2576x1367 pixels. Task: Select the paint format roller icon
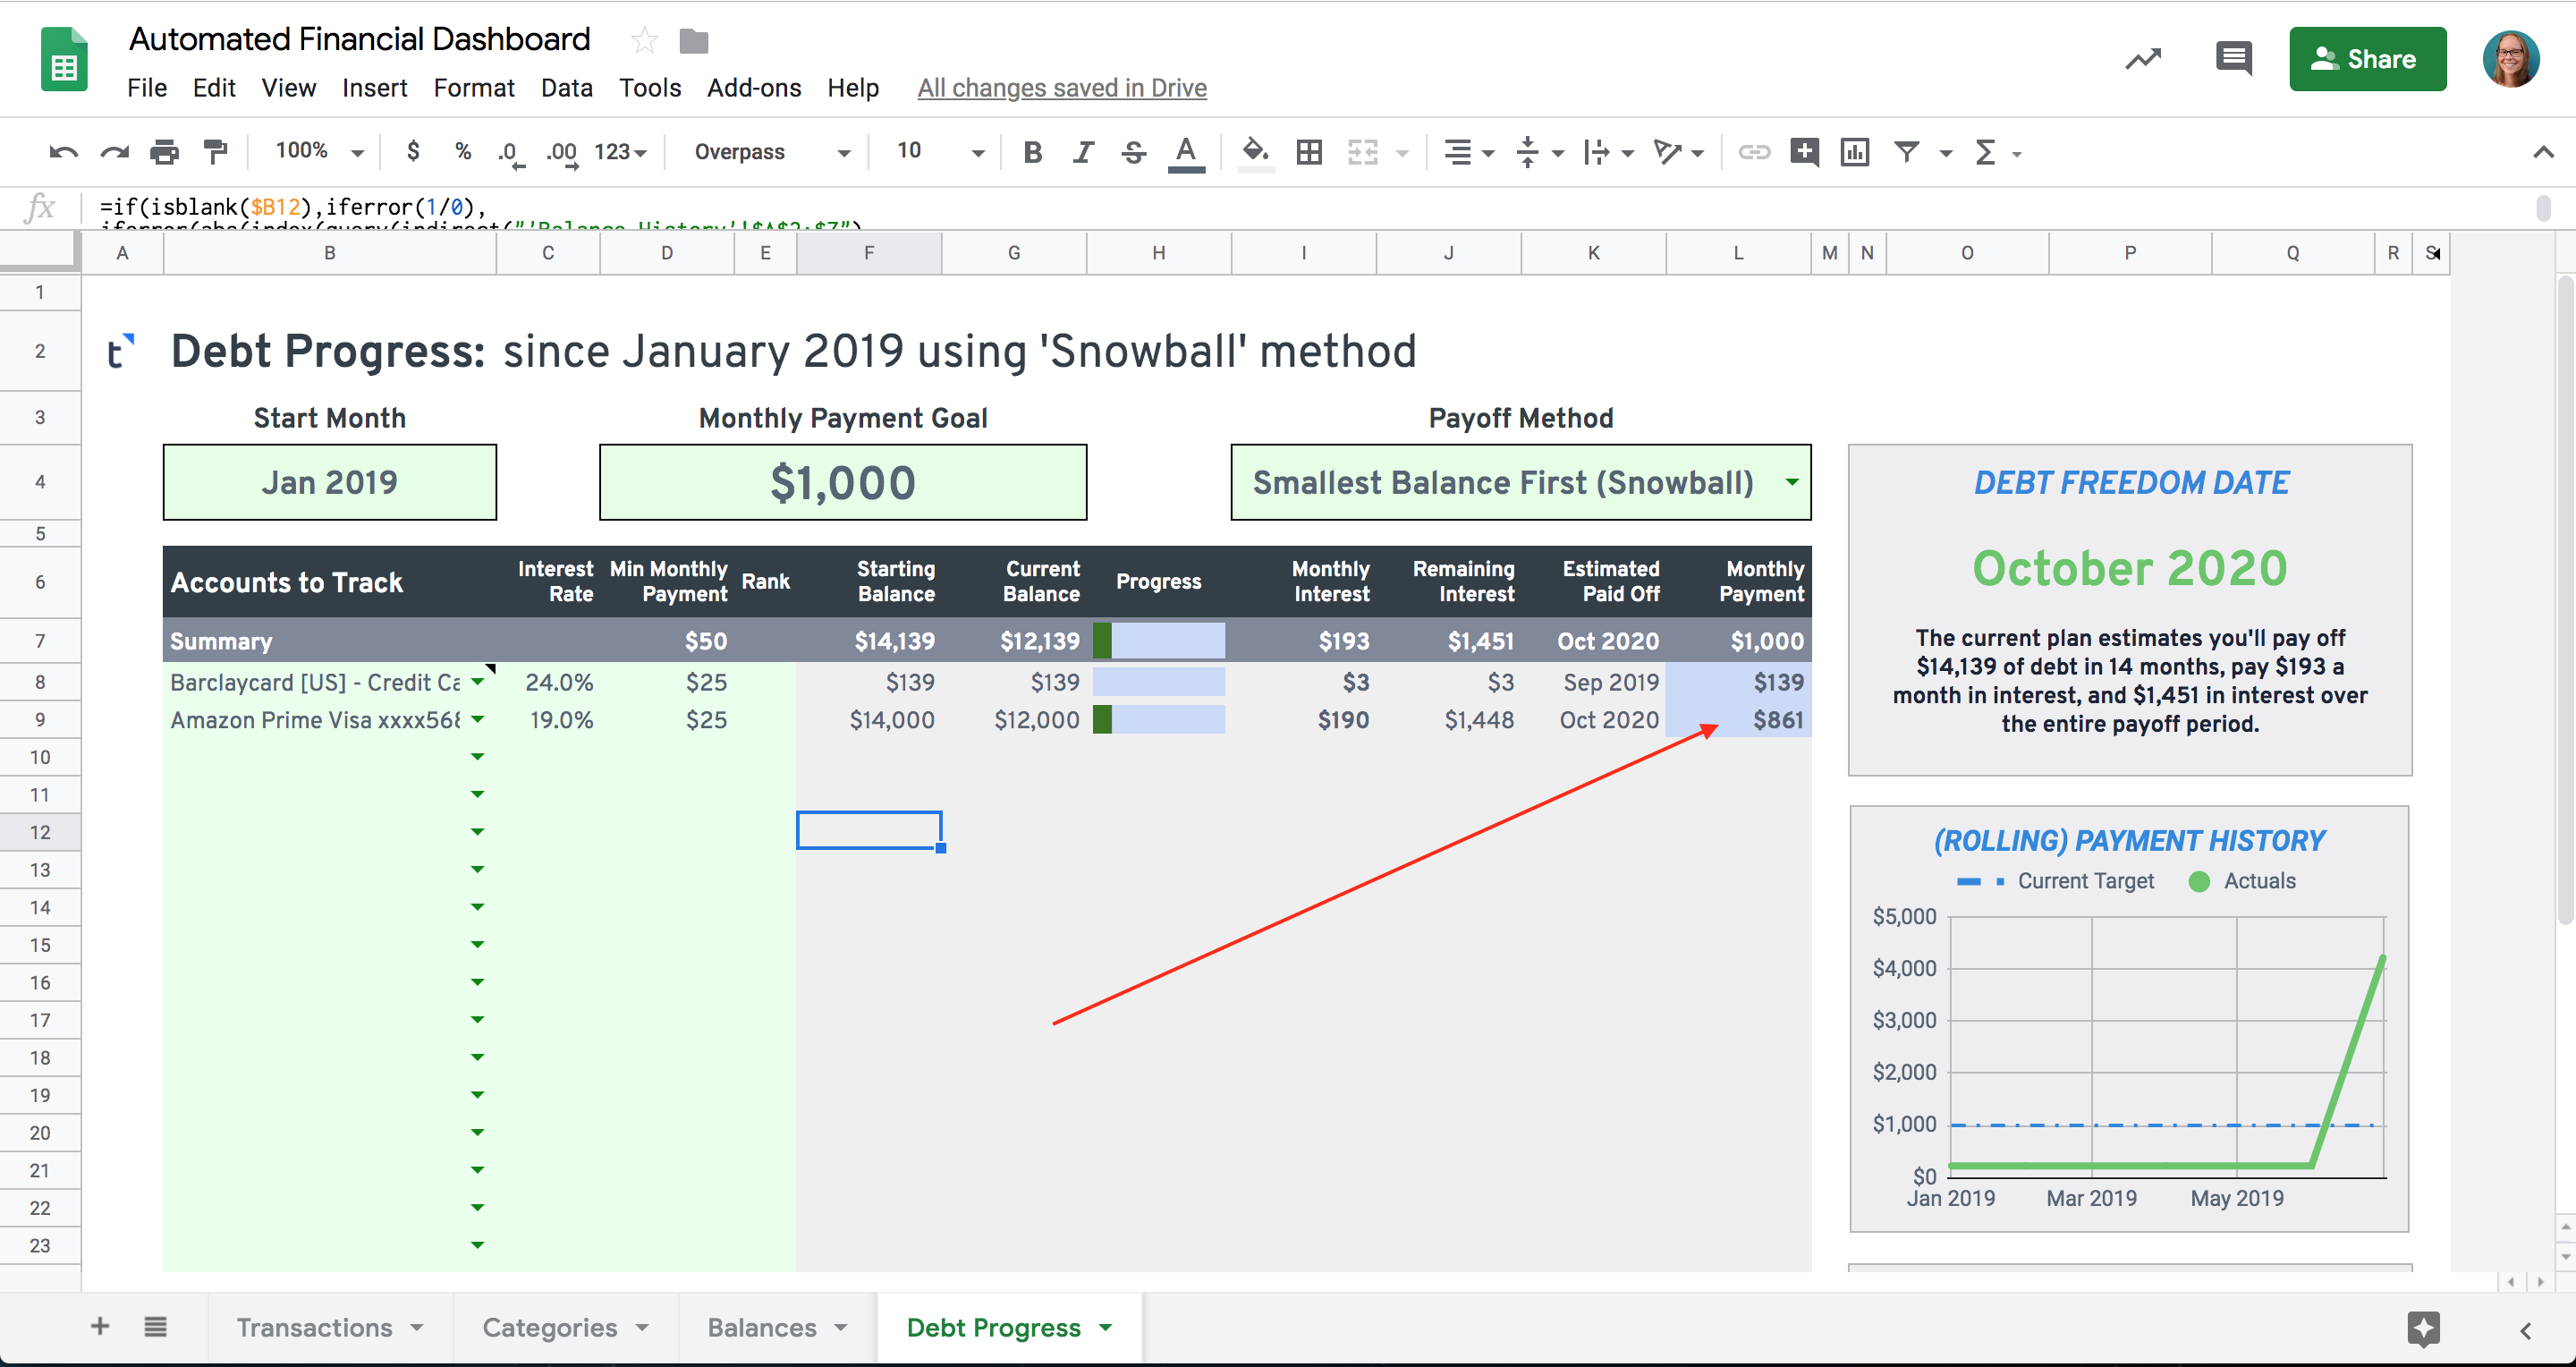click(x=215, y=152)
